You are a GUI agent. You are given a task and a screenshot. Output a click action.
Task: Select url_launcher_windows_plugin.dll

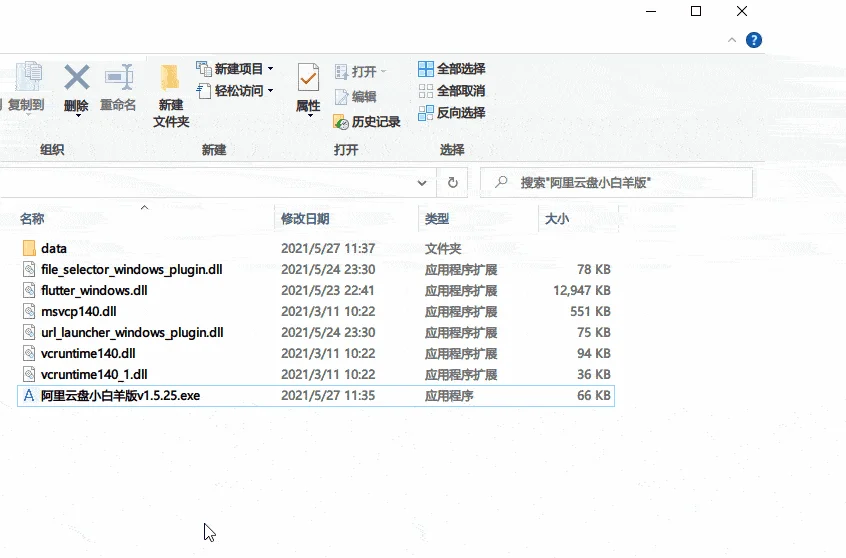[132, 332]
